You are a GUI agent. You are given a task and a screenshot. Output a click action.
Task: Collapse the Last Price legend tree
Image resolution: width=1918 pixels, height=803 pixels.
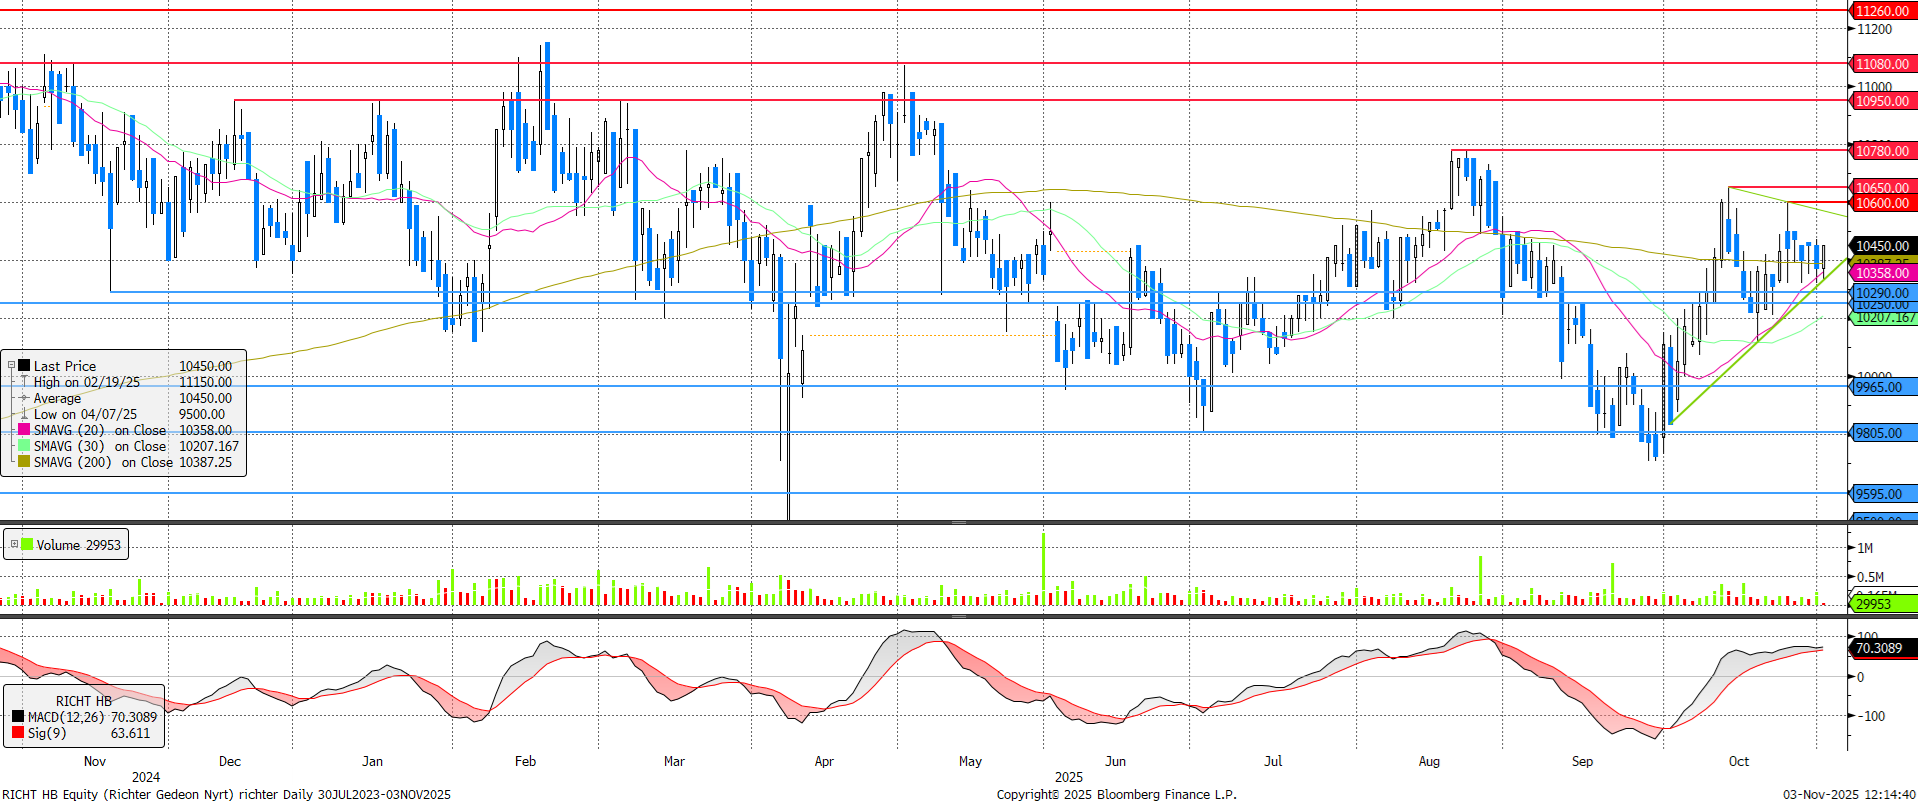(12, 366)
